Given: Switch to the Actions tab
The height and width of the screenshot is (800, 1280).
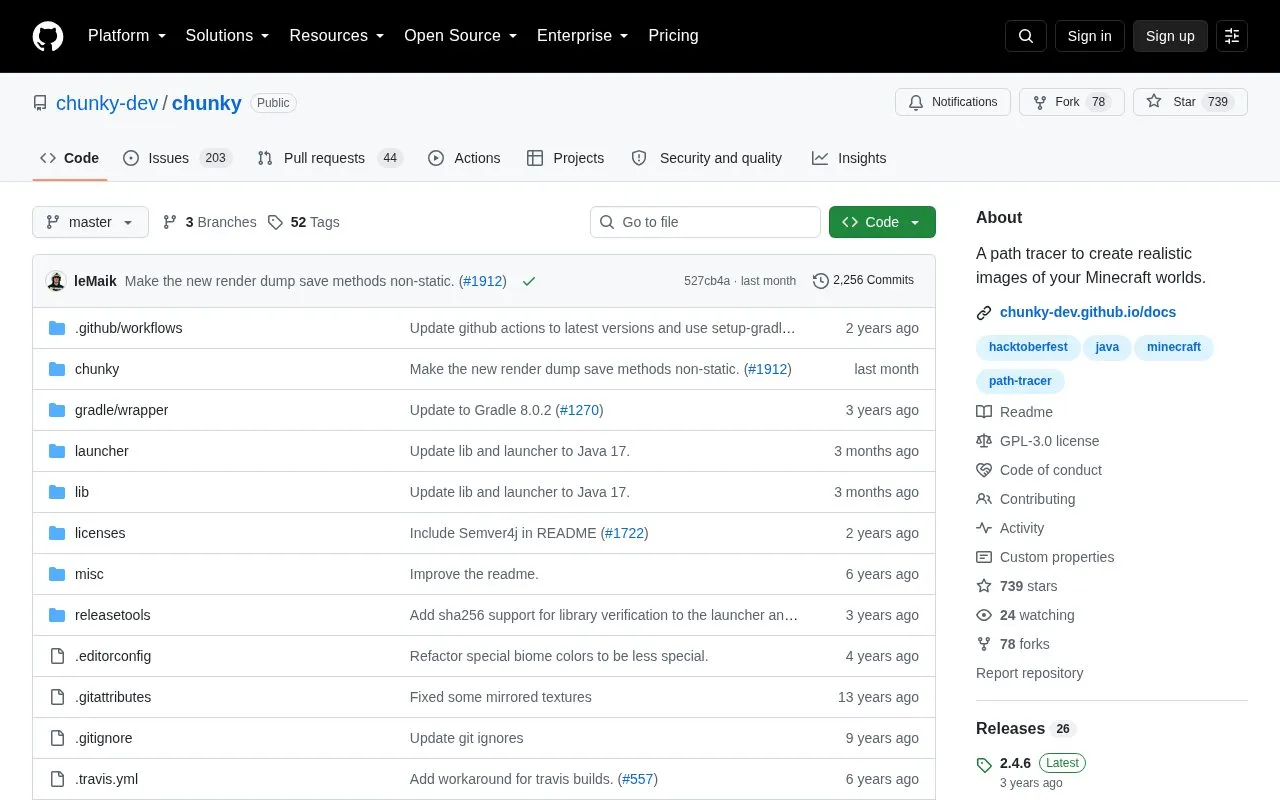Looking at the screenshot, I should pos(464,158).
